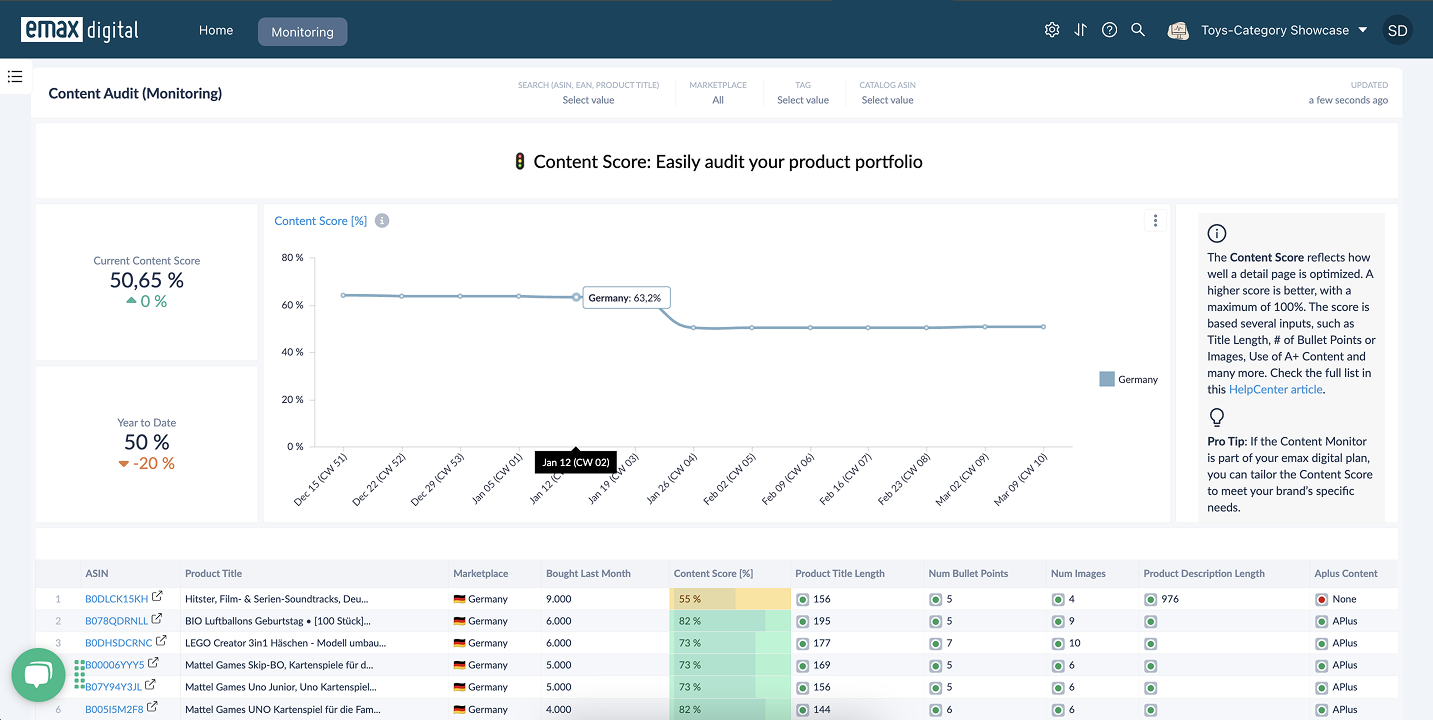This screenshot has height=720, width=1433.
Task: Open the Catalog ASIN filter dropdown
Action: (887, 100)
